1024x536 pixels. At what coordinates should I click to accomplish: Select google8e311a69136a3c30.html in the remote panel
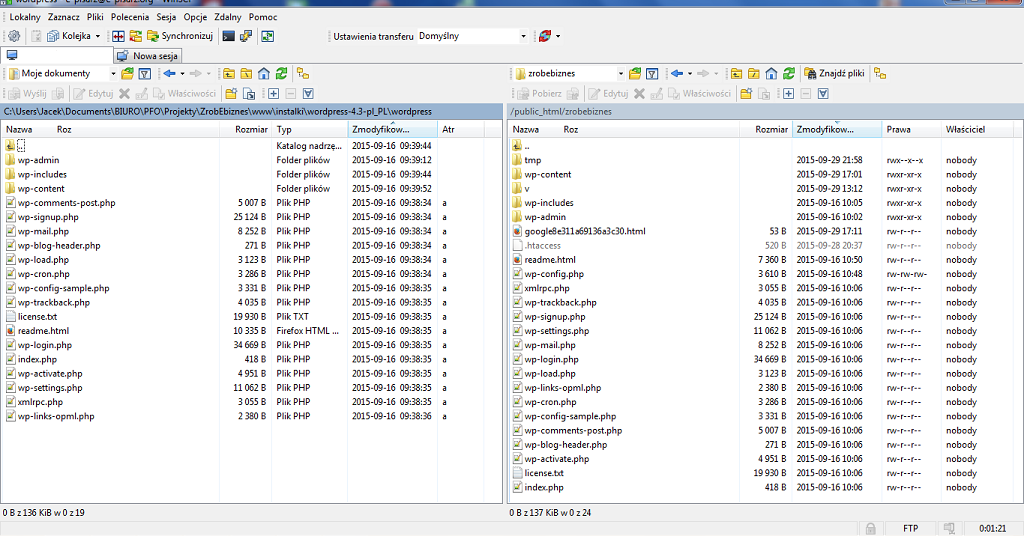coord(584,231)
